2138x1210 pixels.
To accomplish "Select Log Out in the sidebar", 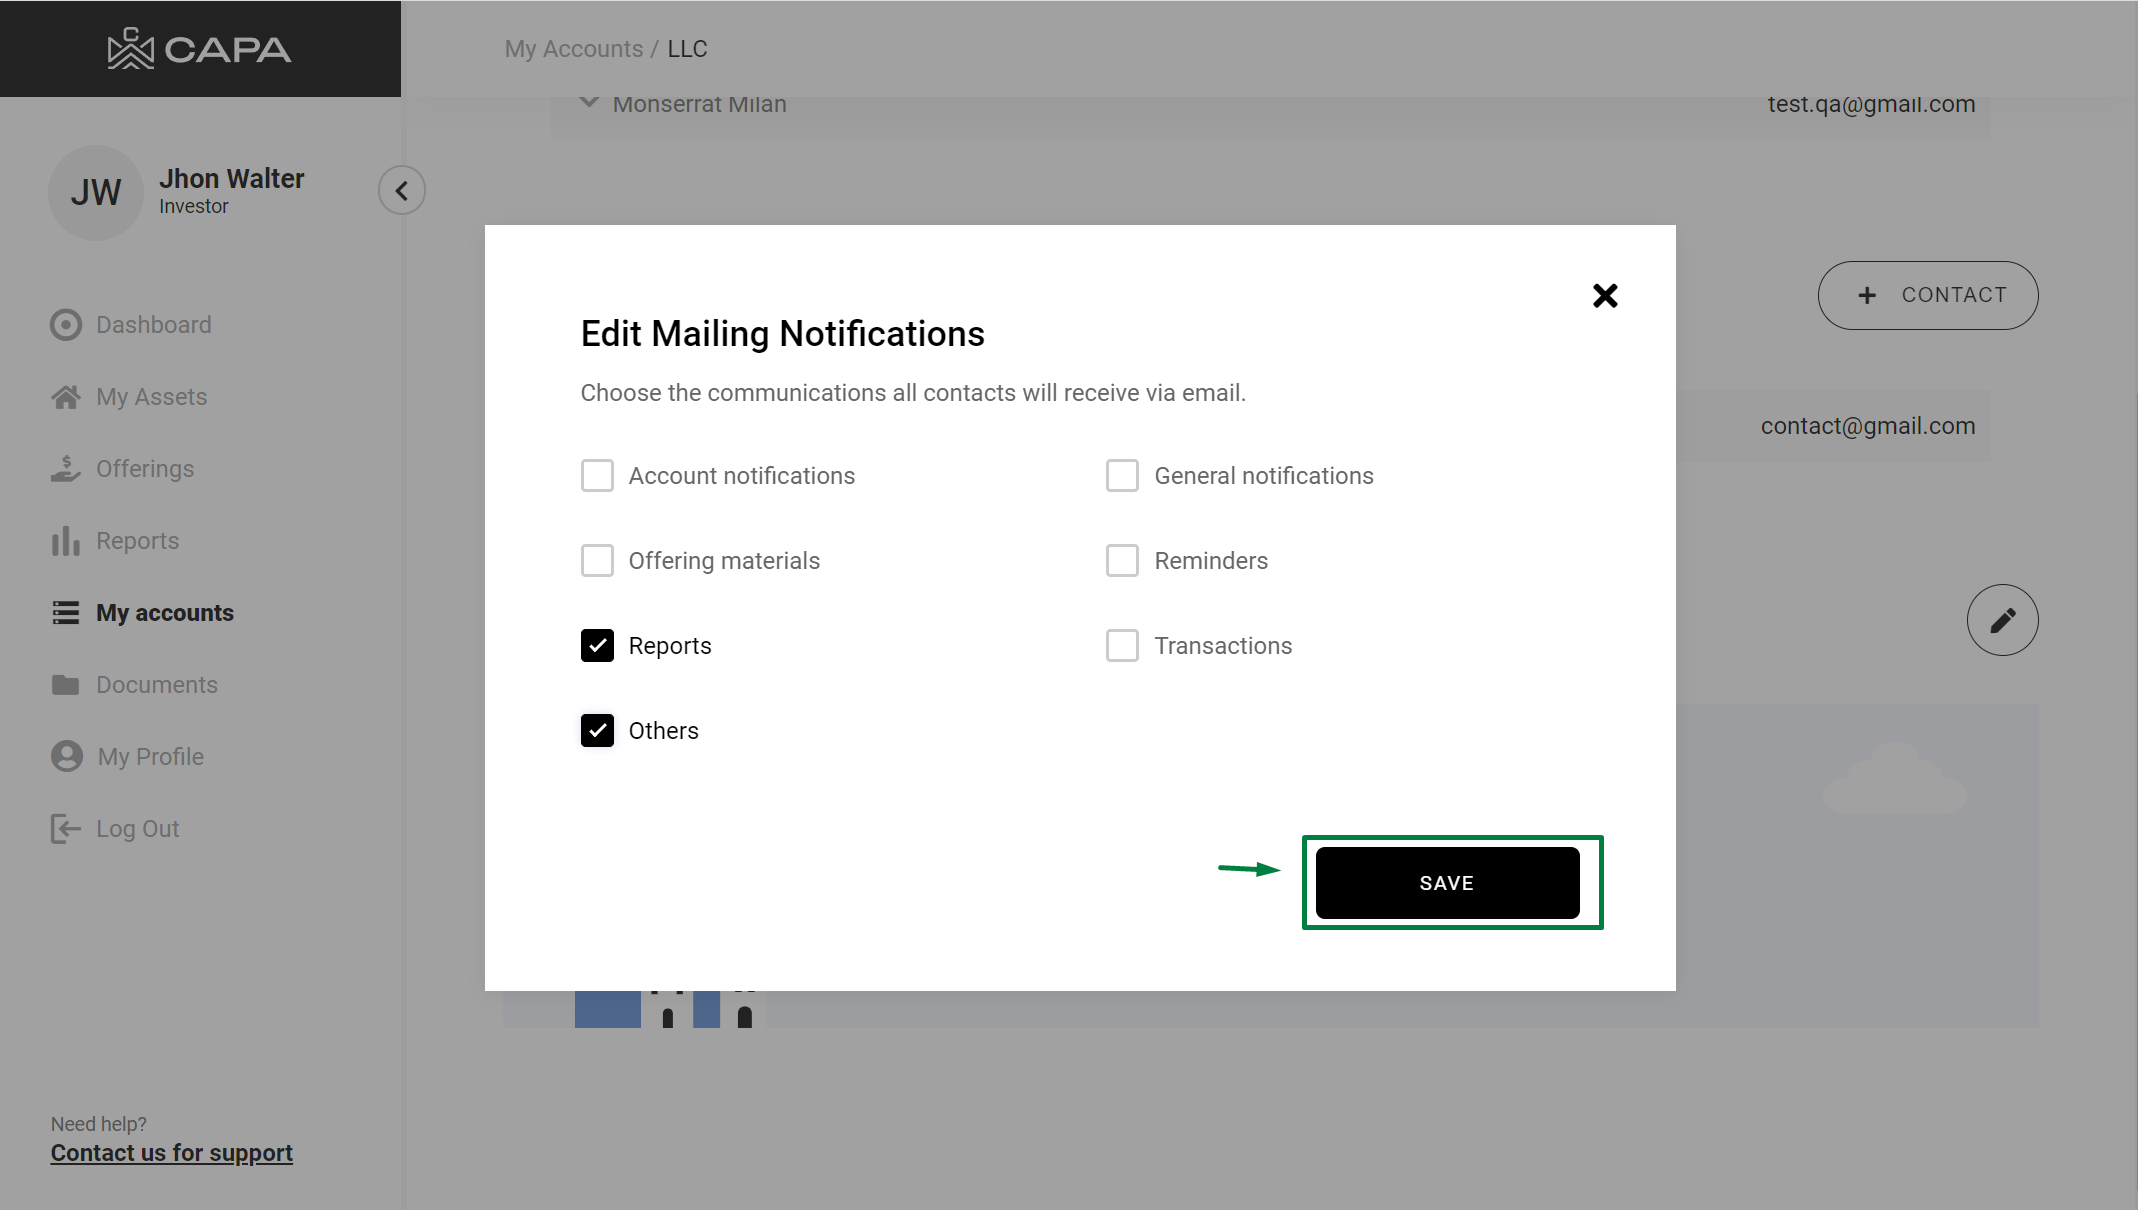I will click(137, 829).
